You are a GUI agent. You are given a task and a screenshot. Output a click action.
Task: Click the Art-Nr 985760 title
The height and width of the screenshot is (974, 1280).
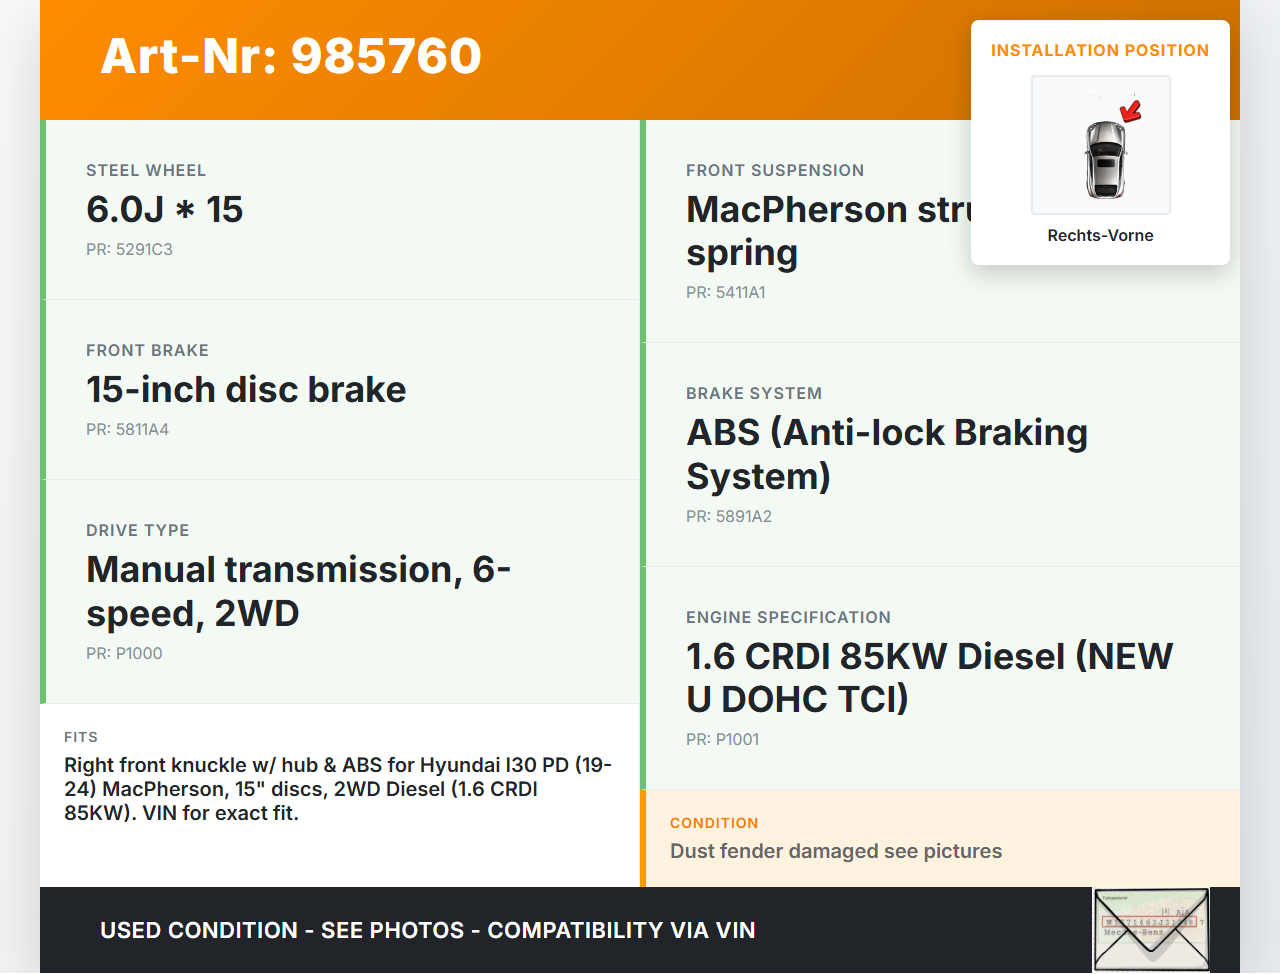pos(291,56)
